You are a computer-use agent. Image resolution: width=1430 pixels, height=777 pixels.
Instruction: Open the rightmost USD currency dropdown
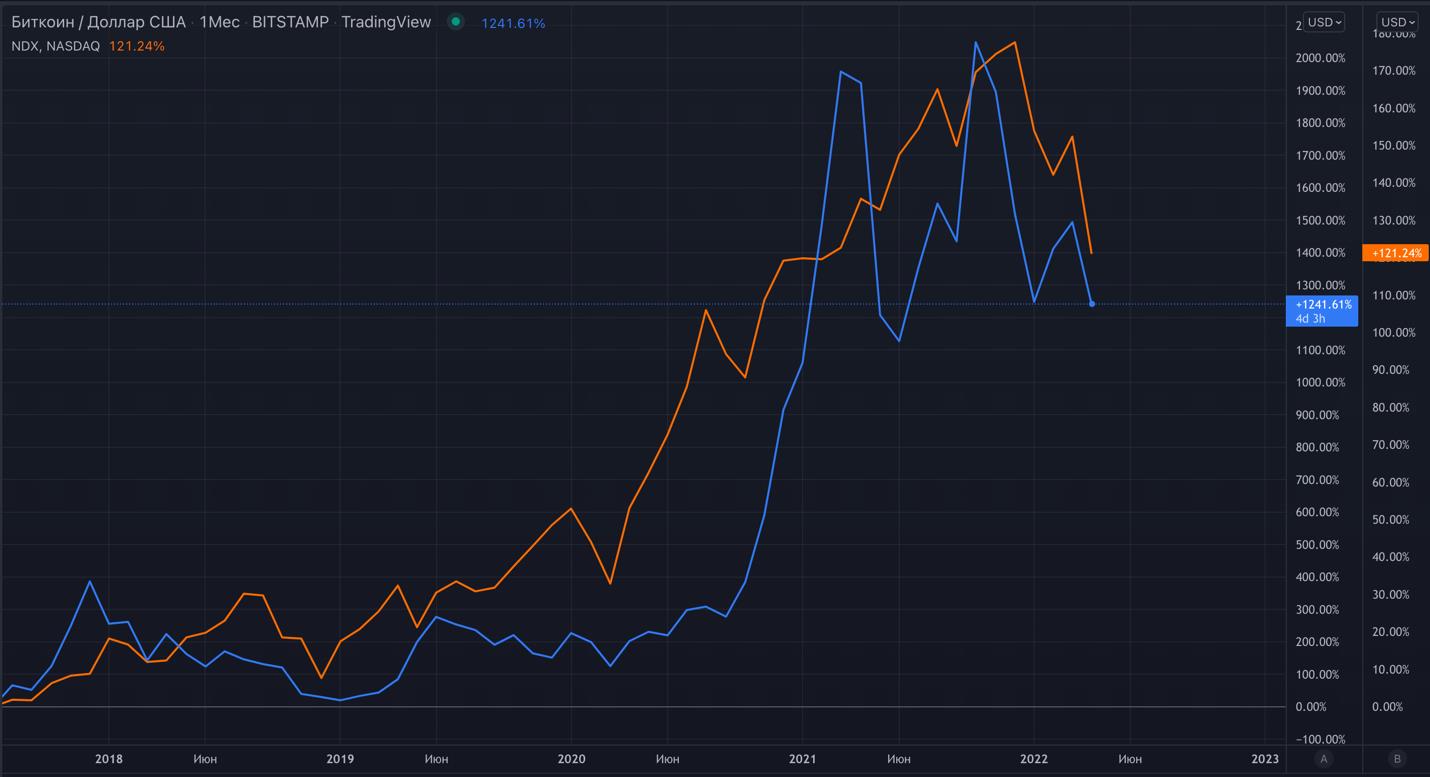1397,22
